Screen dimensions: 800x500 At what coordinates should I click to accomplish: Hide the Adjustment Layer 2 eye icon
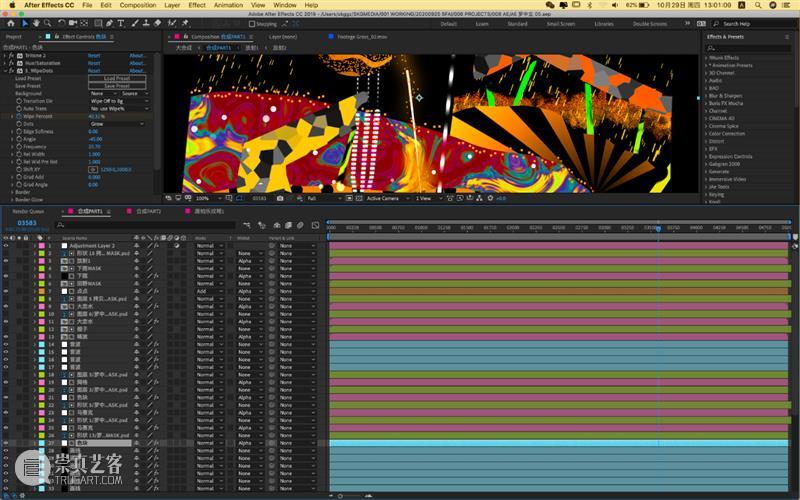(6, 245)
